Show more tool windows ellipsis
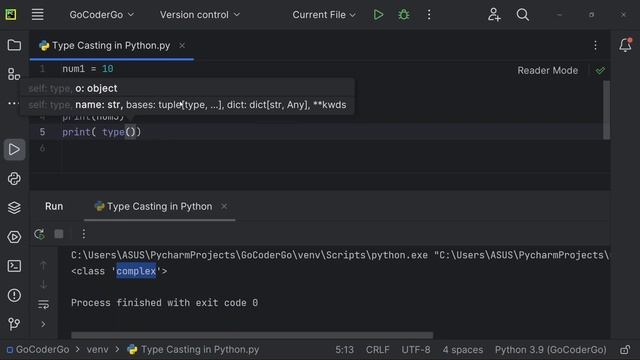Screen dimensions: 640x360 (x=13, y=103)
